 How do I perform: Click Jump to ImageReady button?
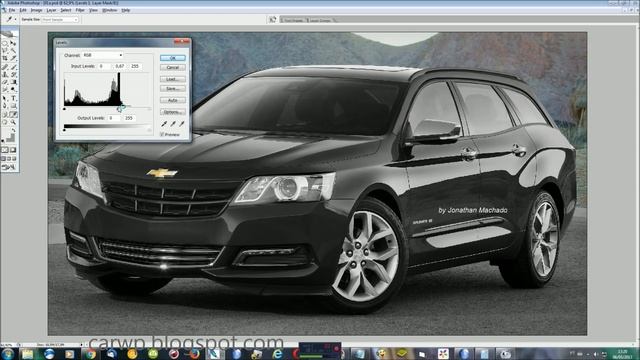(9, 167)
